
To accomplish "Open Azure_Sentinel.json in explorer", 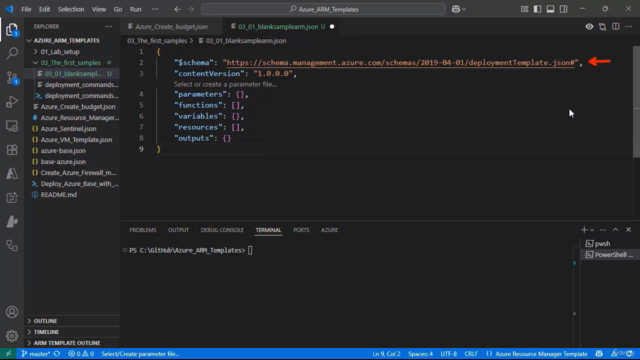I will (68, 129).
